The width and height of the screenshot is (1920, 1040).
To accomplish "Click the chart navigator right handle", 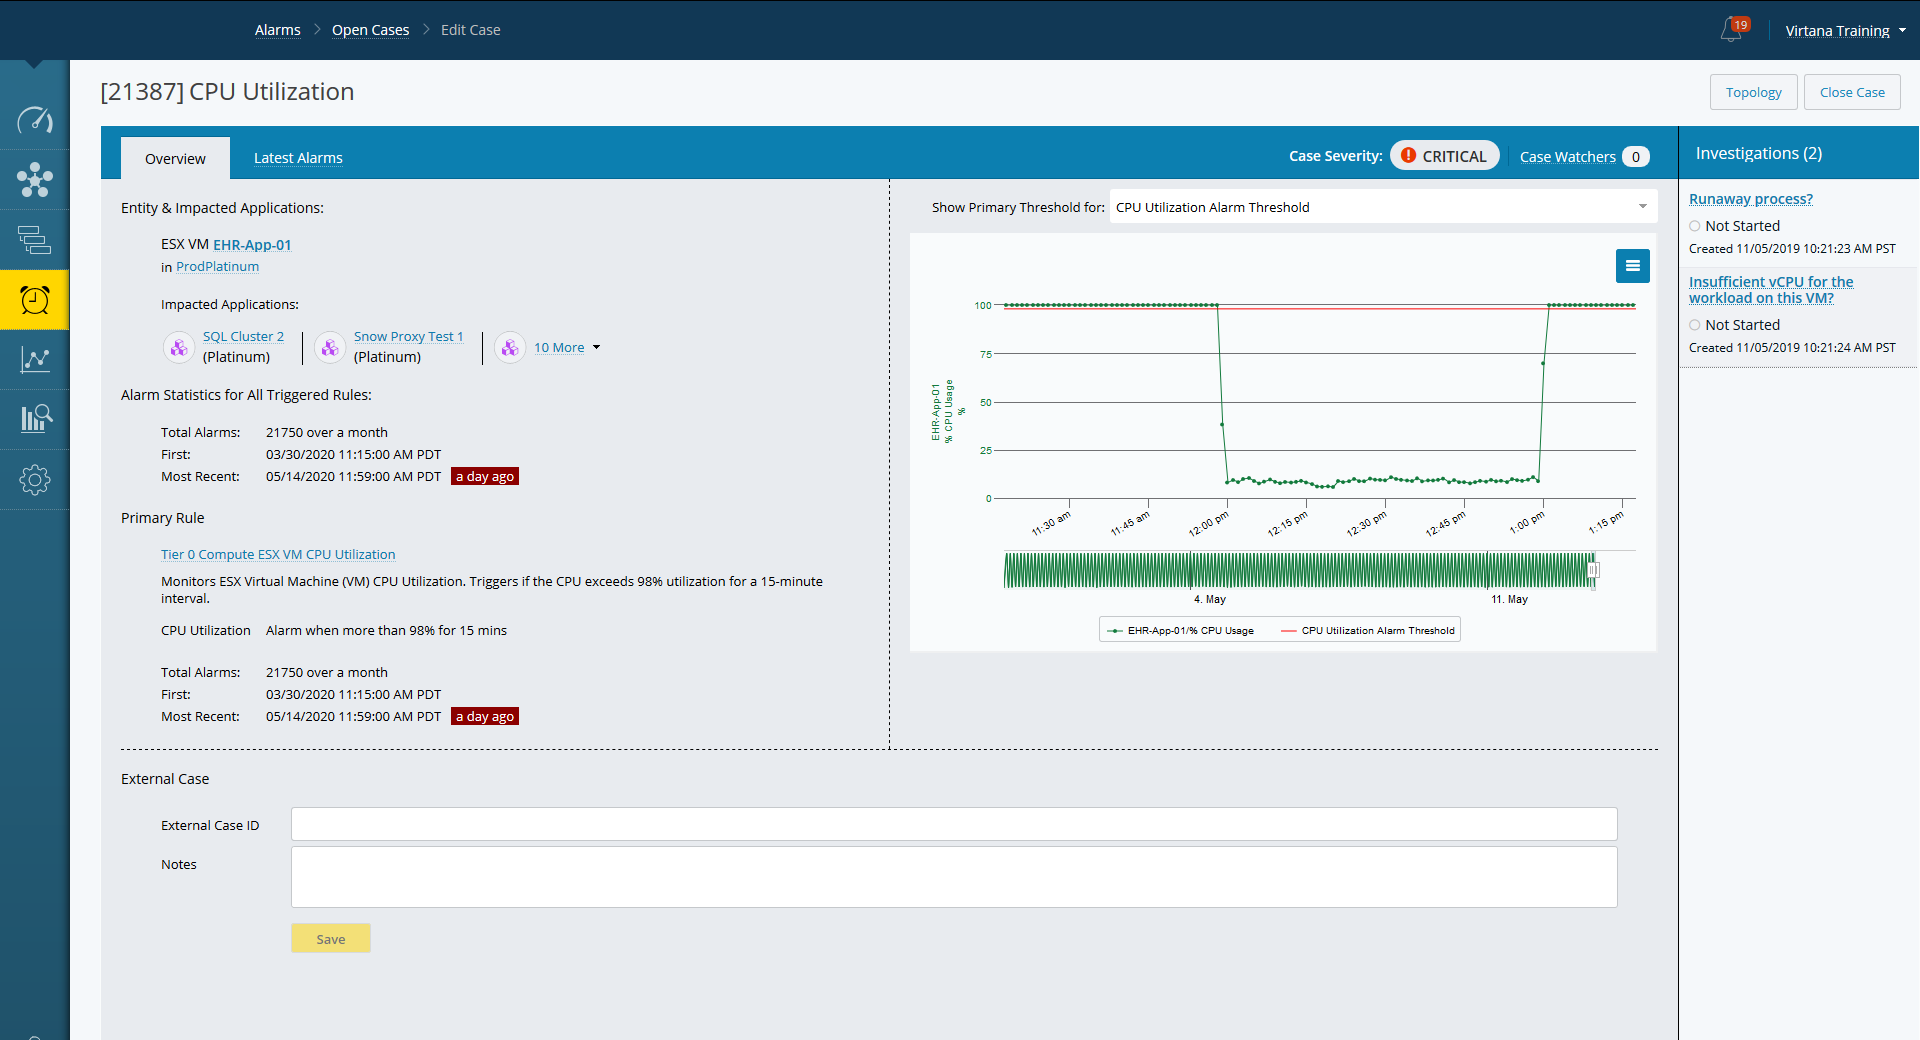I will [1593, 570].
